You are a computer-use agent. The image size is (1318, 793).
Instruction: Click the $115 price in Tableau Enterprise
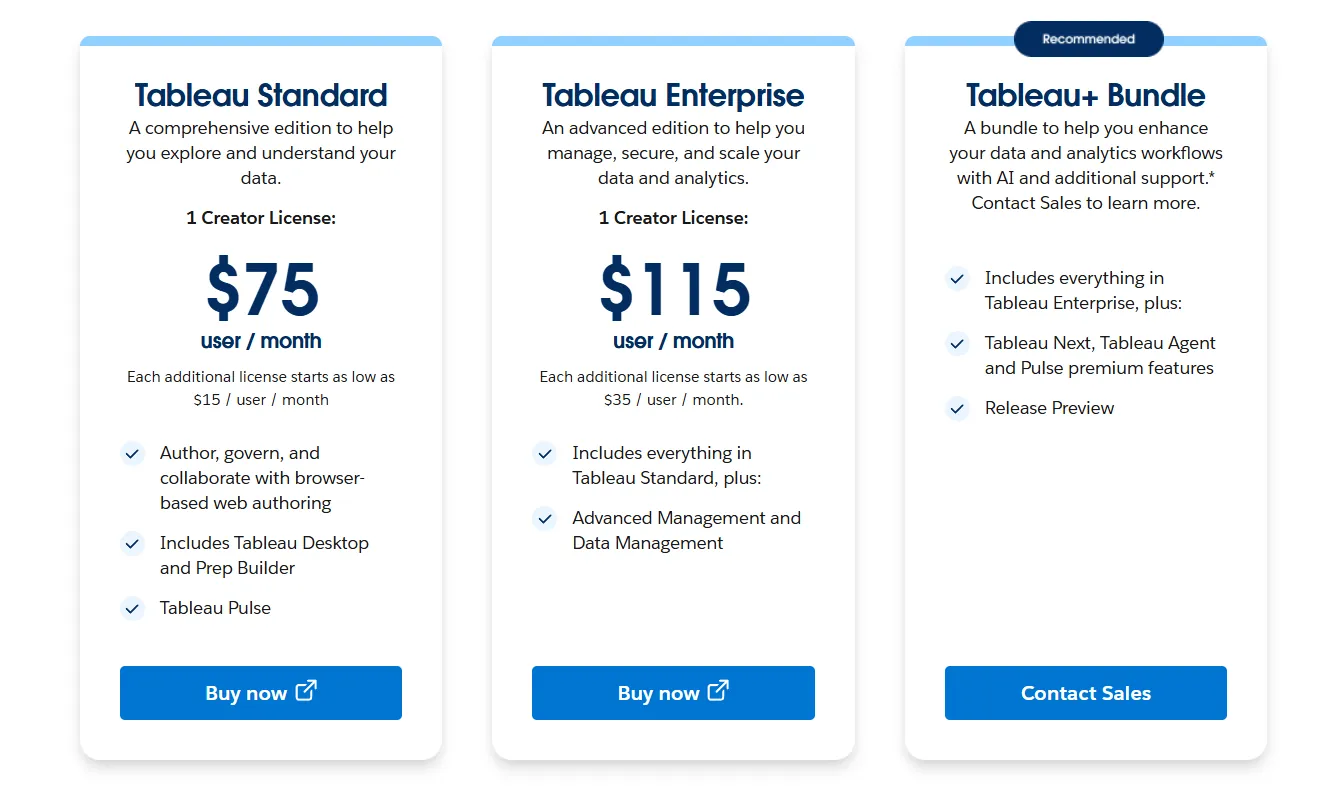[x=674, y=289]
